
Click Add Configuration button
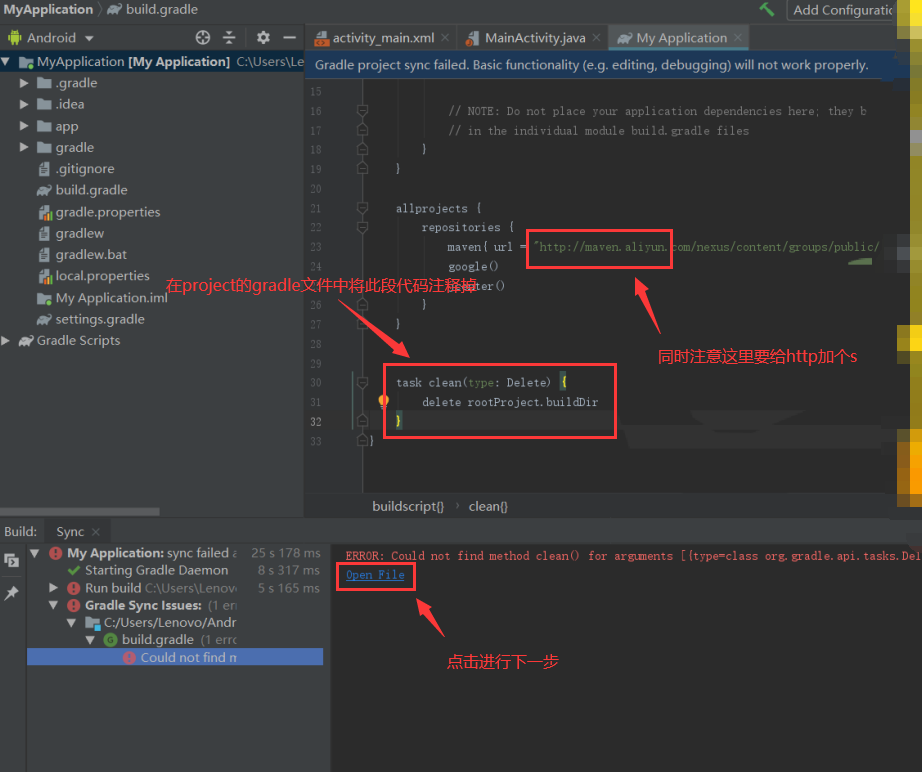pyautogui.click(x=841, y=10)
